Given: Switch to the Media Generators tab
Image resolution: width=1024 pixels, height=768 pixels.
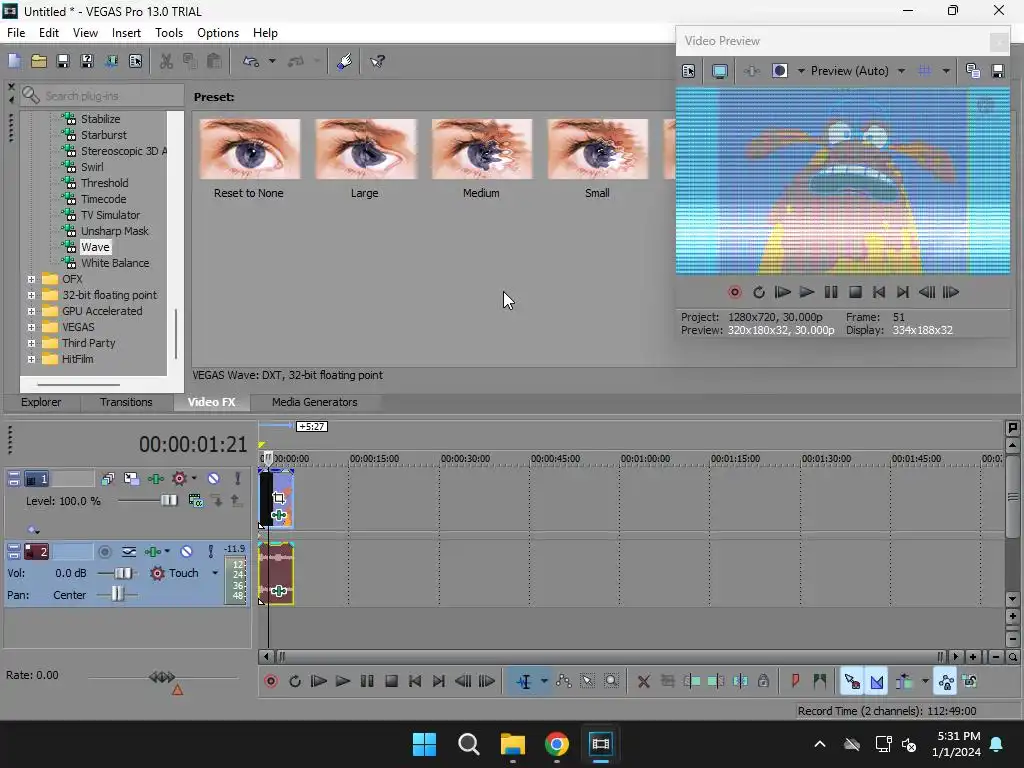Looking at the screenshot, I should (x=314, y=402).
